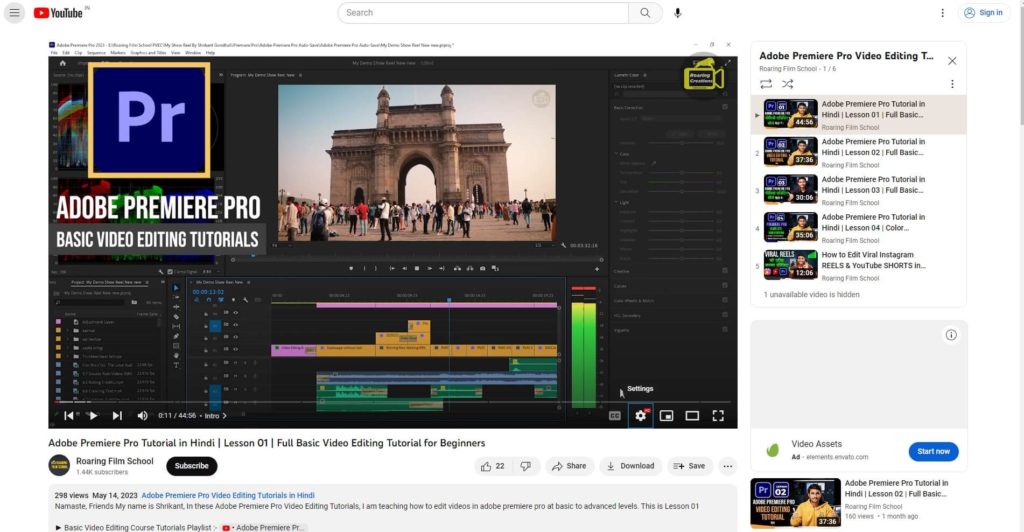Click Start now ad button
1024x532 pixels.
(933, 451)
